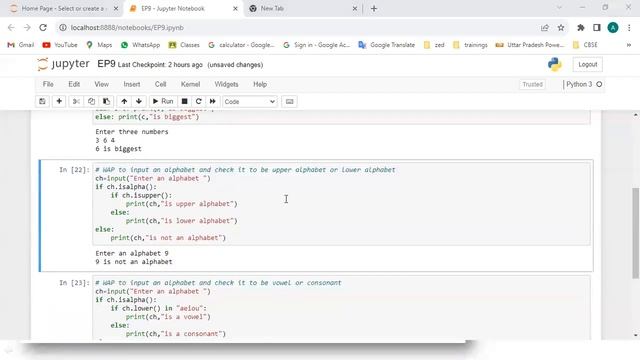Open the trainings bookmarks folder
The height and width of the screenshot is (360, 640).
click(470, 45)
